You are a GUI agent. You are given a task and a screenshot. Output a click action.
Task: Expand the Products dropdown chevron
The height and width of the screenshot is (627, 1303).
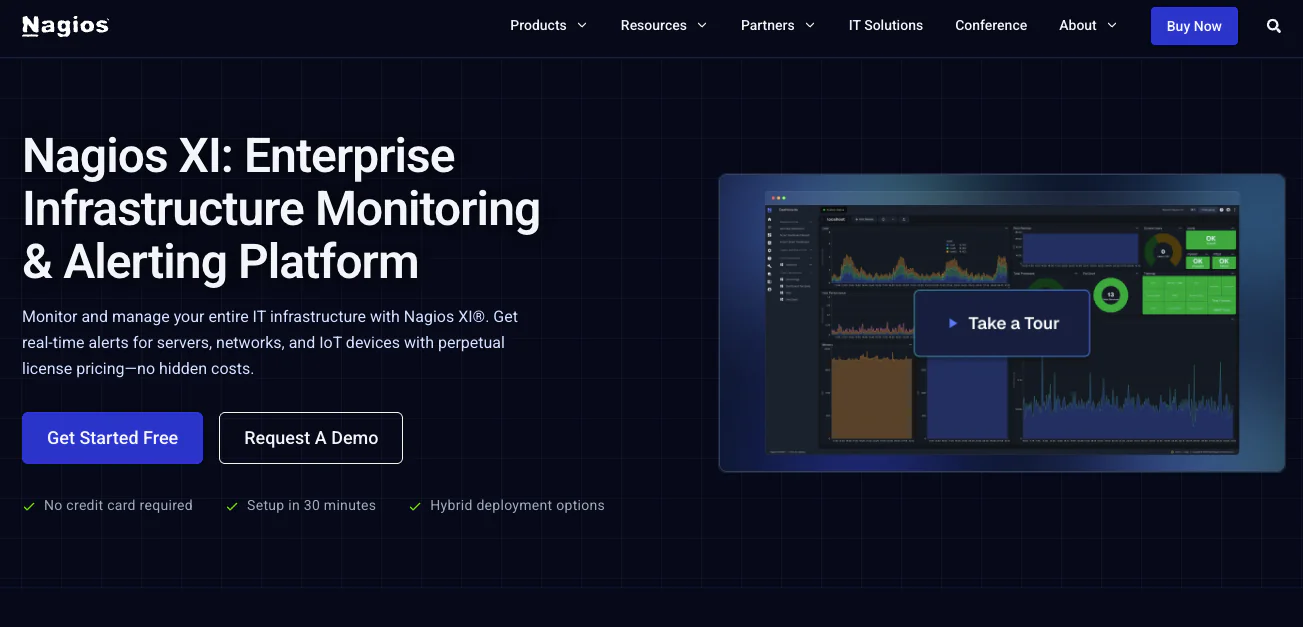(x=581, y=26)
